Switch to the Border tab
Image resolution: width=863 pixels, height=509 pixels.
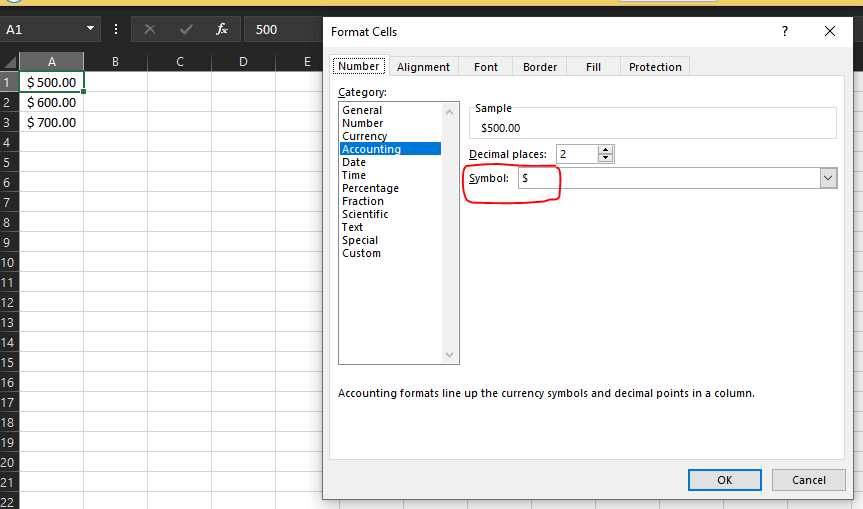[539, 67]
